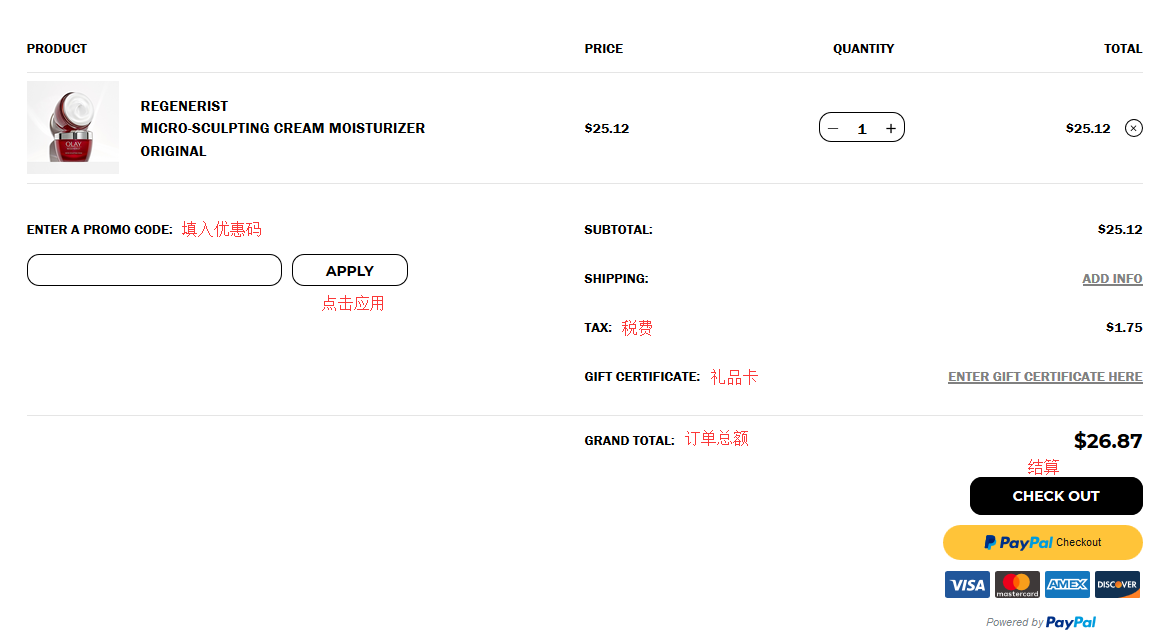Select the quantity number field

(862, 129)
